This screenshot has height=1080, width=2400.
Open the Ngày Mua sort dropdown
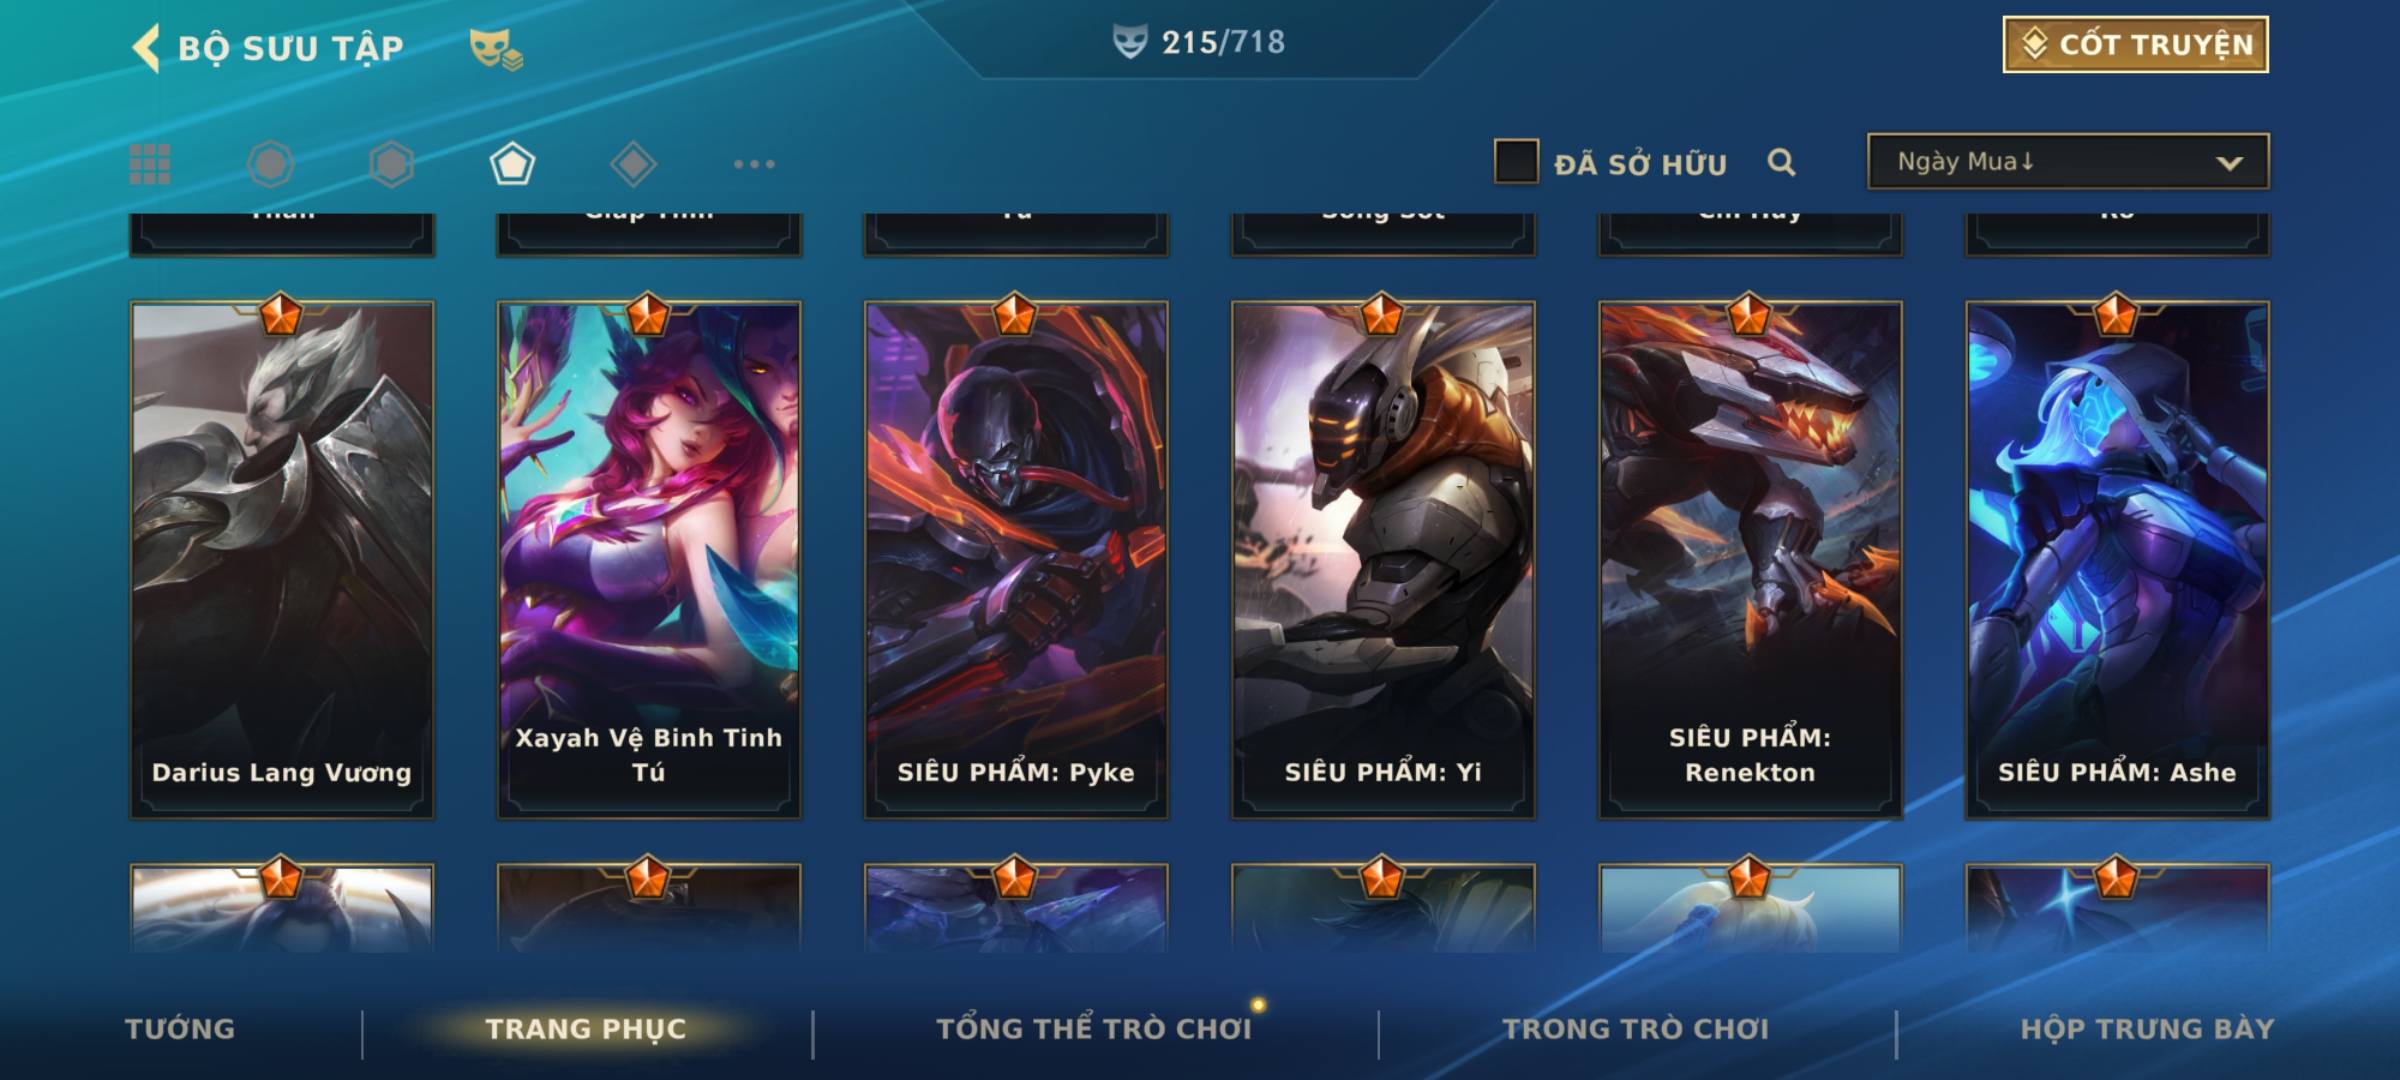(2068, 161)
